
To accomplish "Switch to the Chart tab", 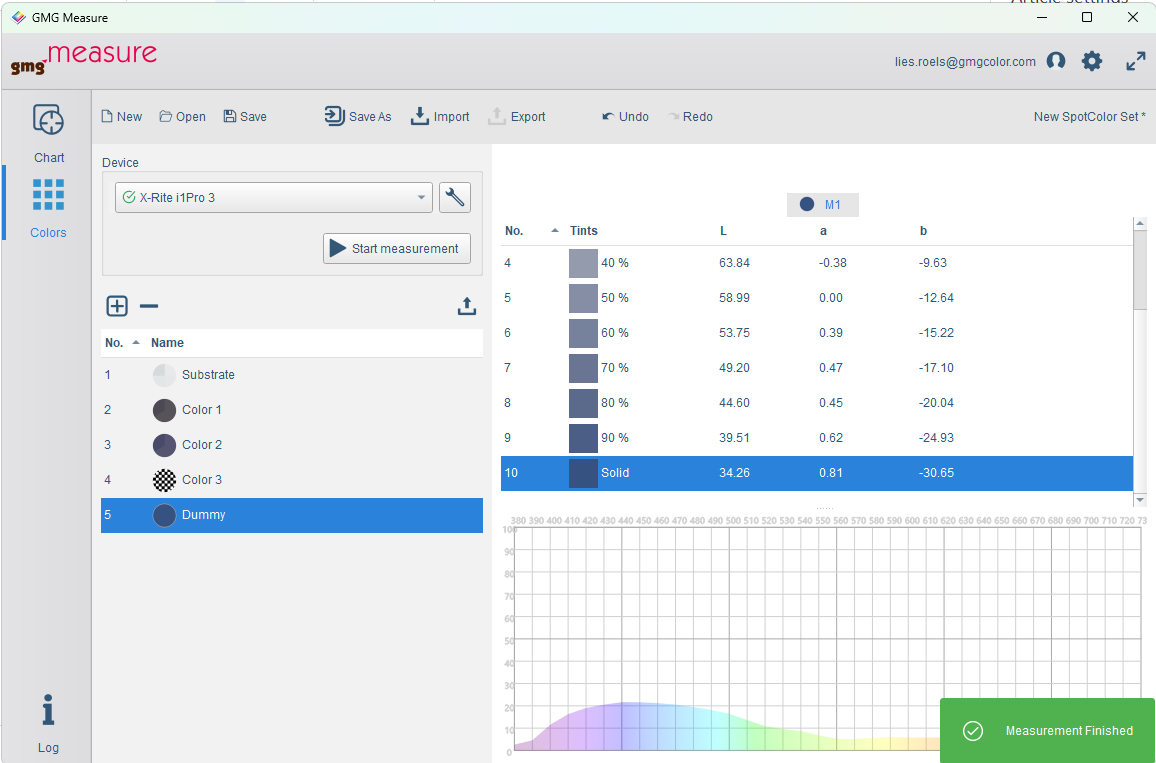I will tap(48, 133).
